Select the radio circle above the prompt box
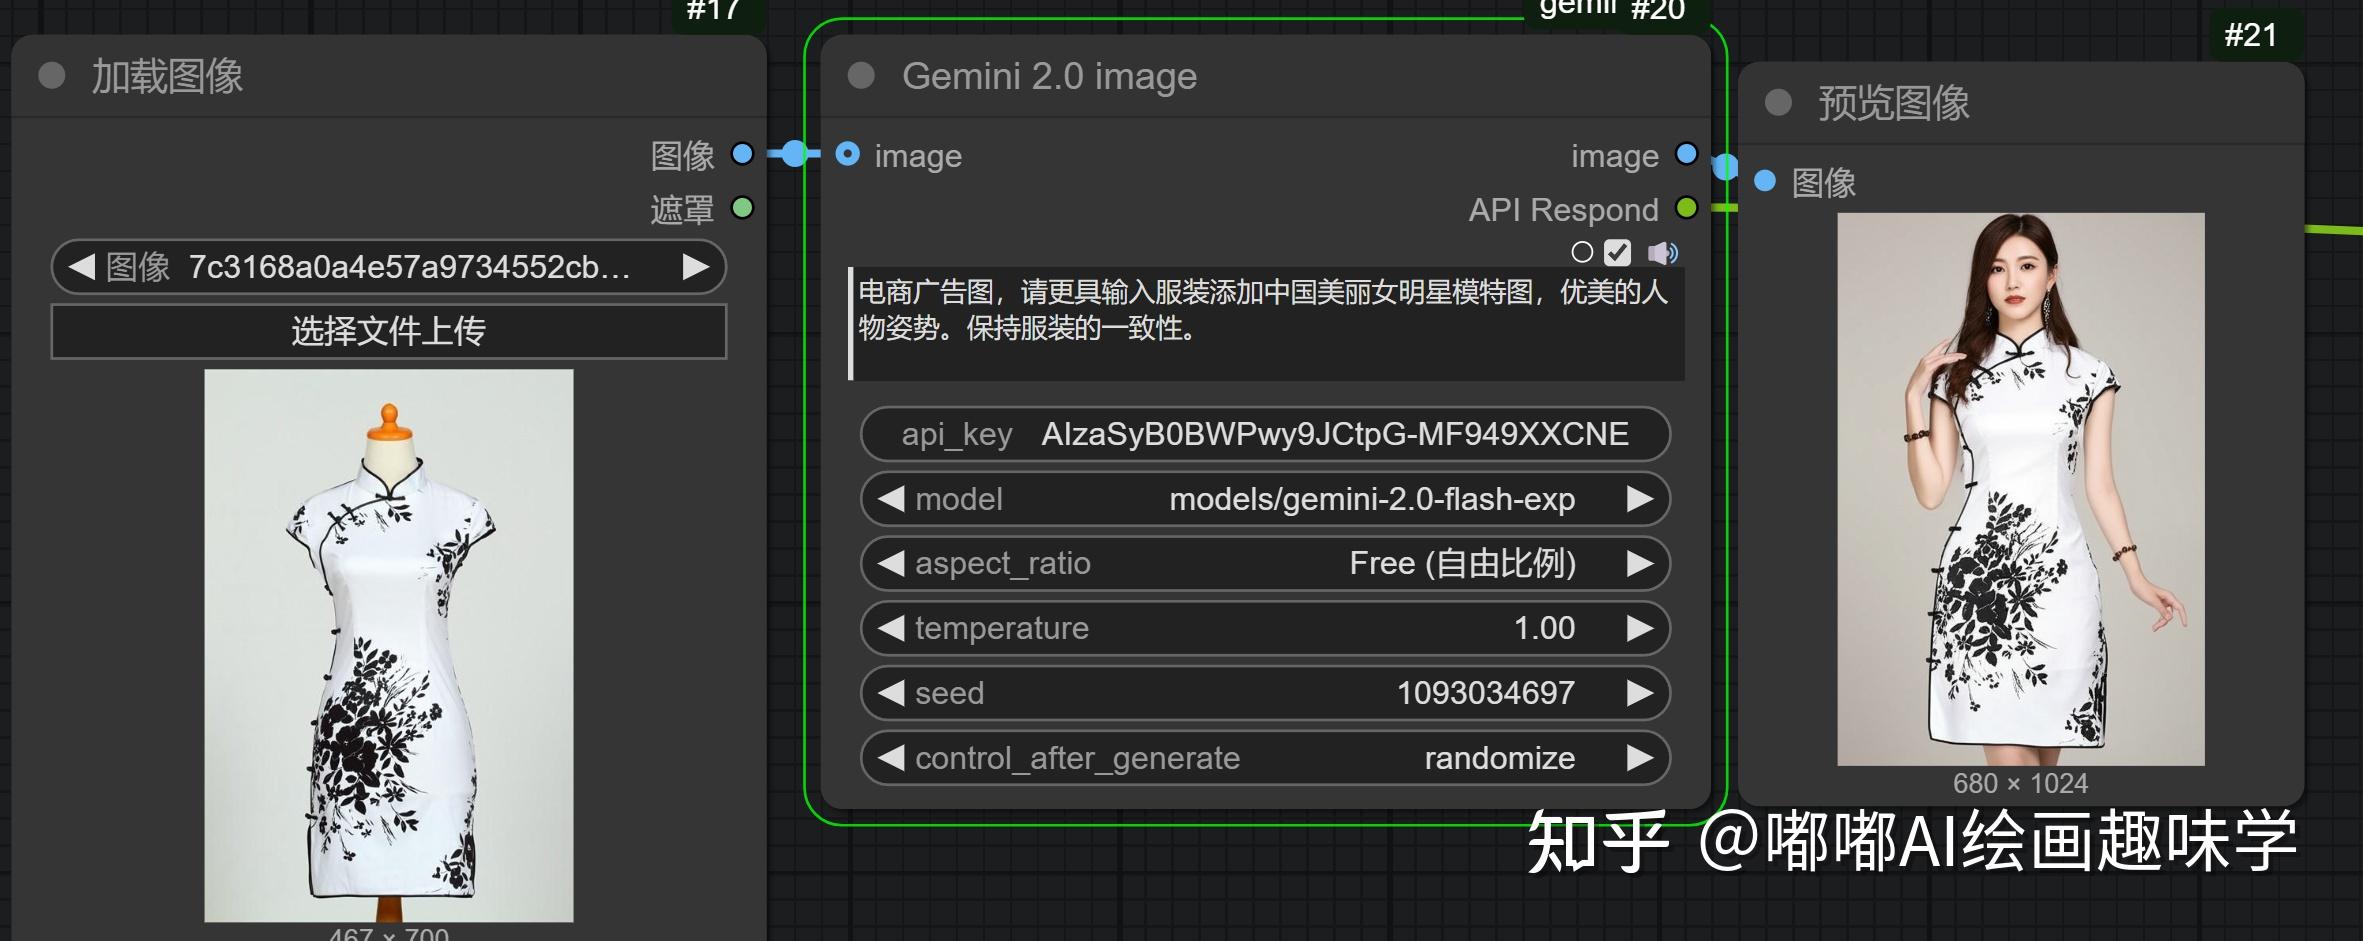 point(1582,252)
